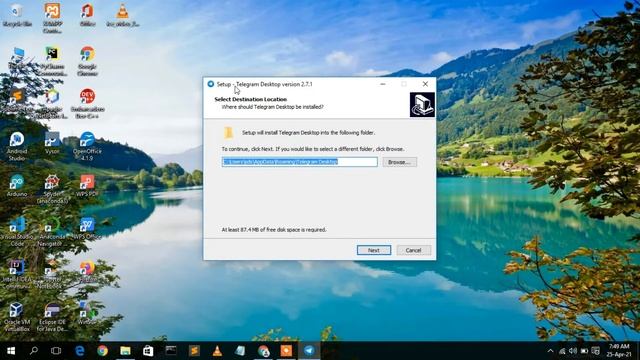The width and height of the screenshot is (640, 360).
Task: Open the Windows Start menu
Action: click(x=11, y=351)
